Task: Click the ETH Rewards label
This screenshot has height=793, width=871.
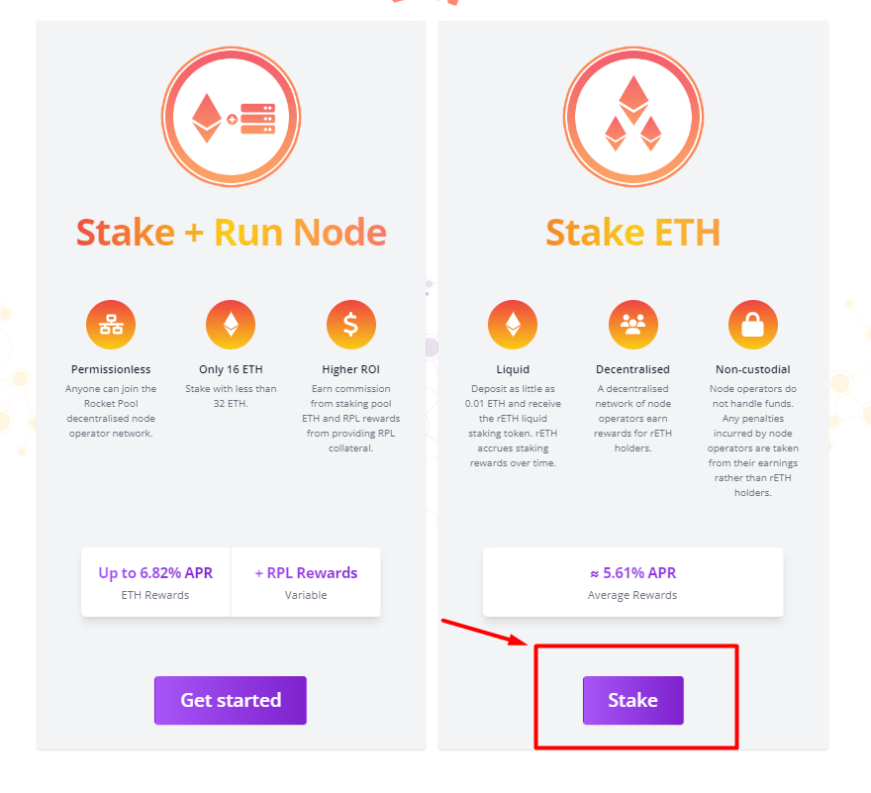Action: tap(155, 595)
